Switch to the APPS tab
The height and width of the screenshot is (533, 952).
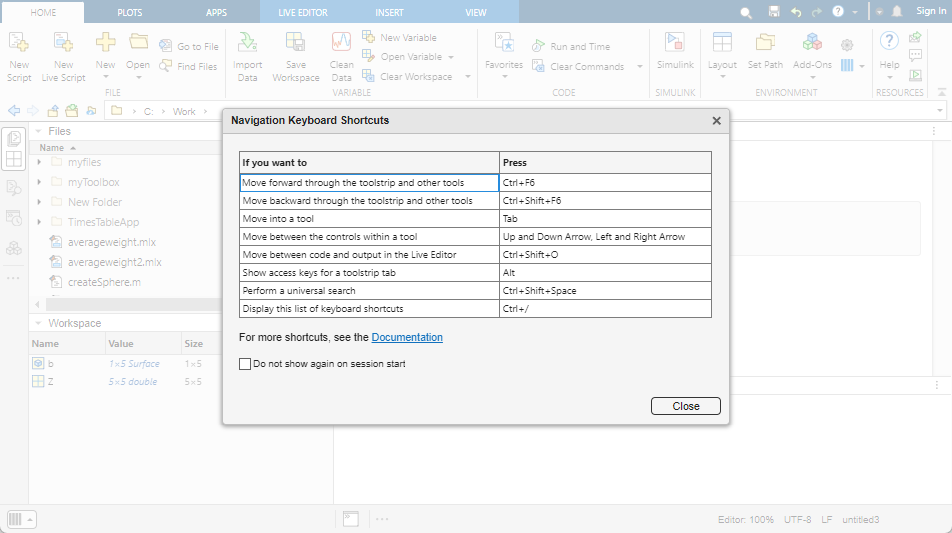[x=216, y=12]
